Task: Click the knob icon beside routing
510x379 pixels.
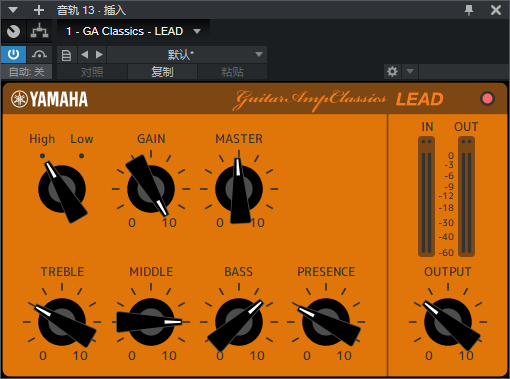Action: point(13,31)
